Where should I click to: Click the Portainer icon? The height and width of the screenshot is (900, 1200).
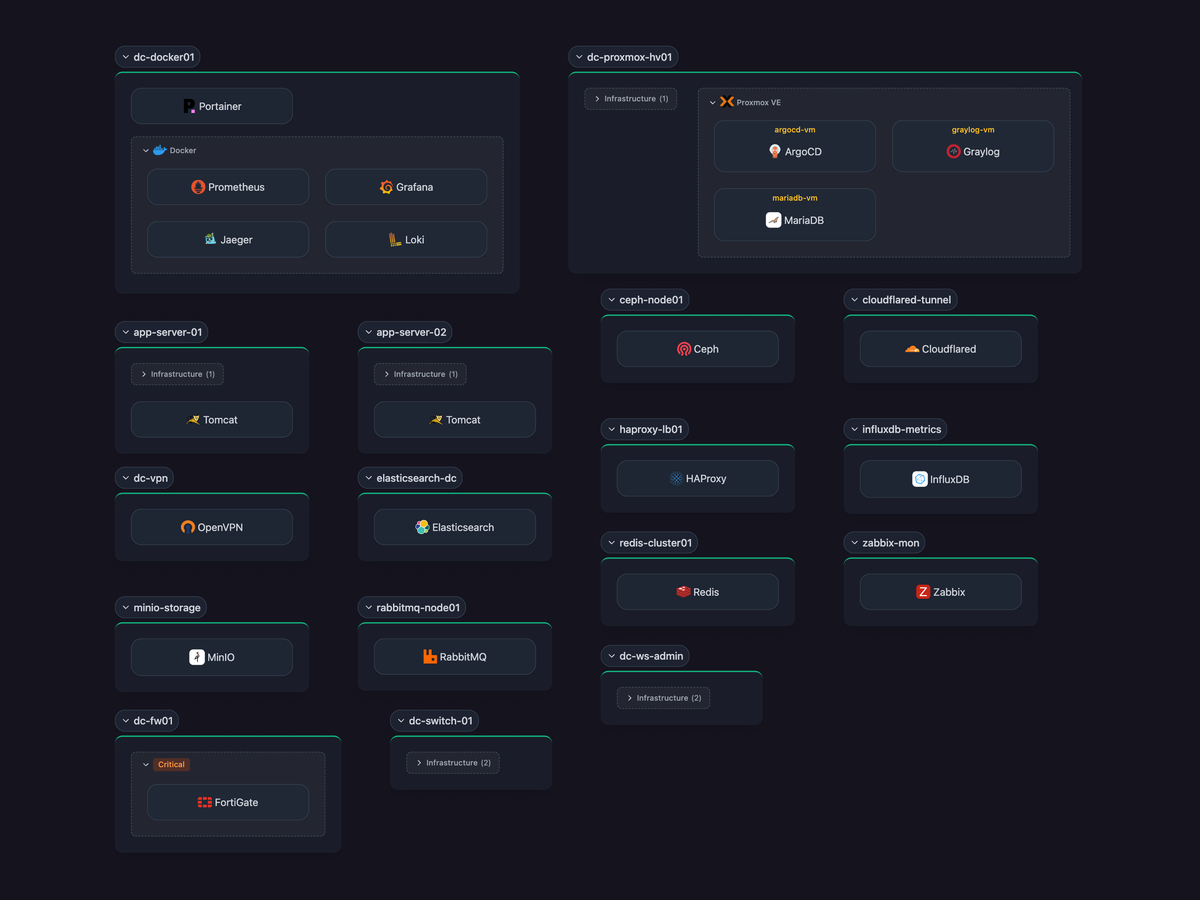190,106
